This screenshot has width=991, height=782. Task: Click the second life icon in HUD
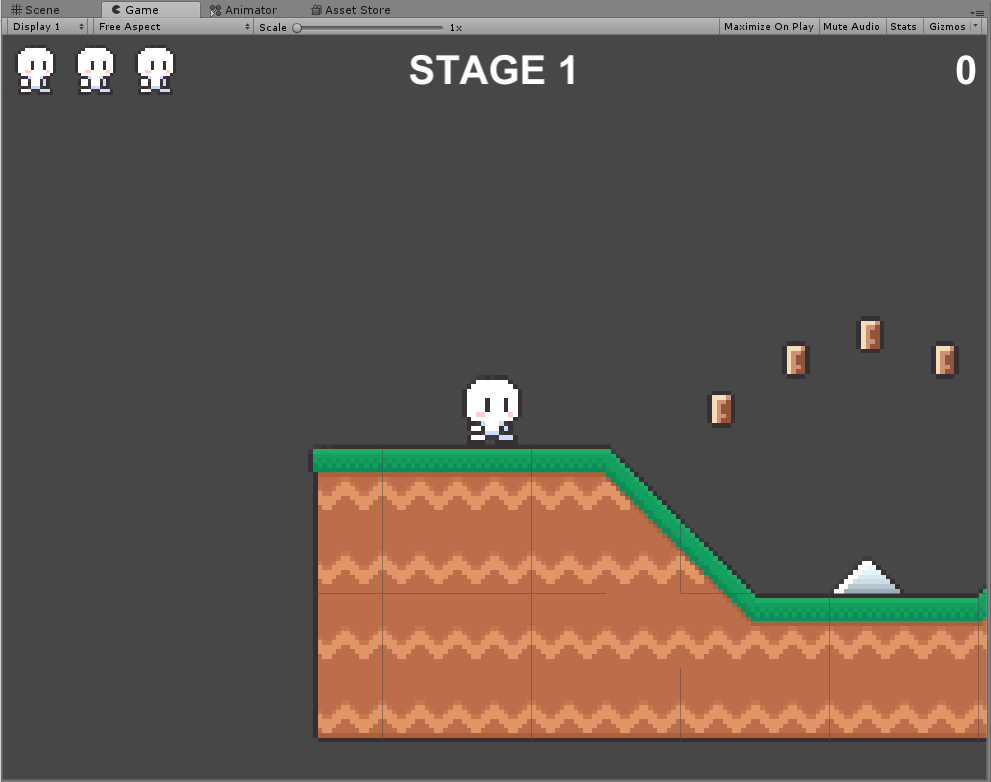(95, 70)
